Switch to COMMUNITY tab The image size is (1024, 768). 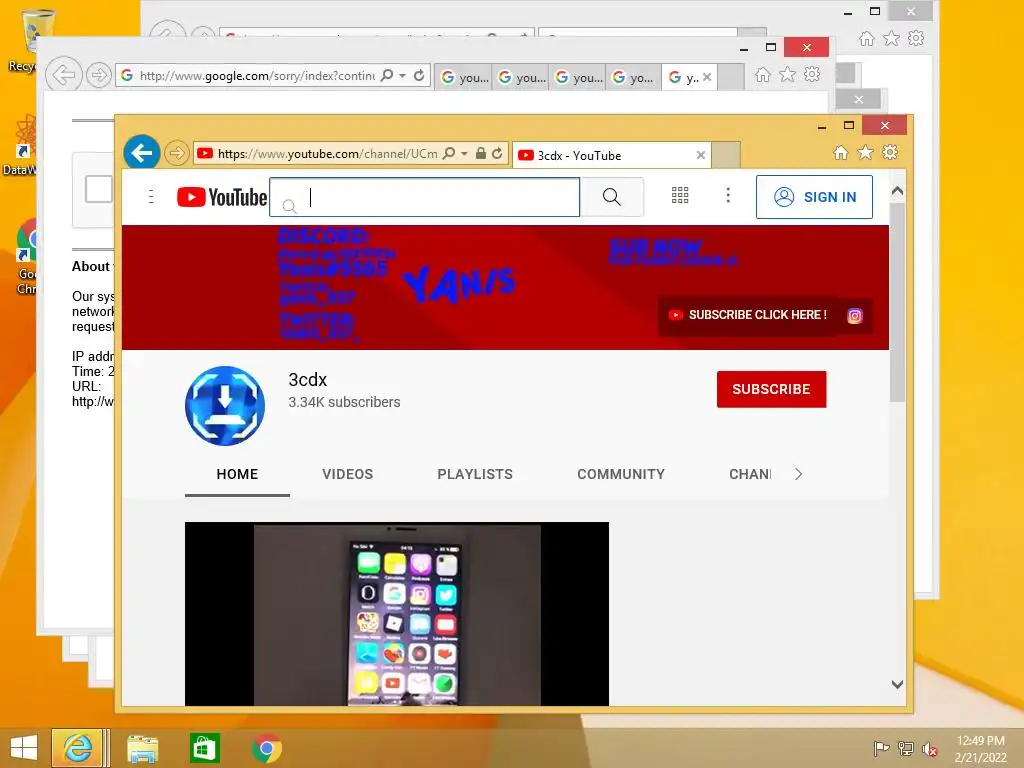point(621,474)
